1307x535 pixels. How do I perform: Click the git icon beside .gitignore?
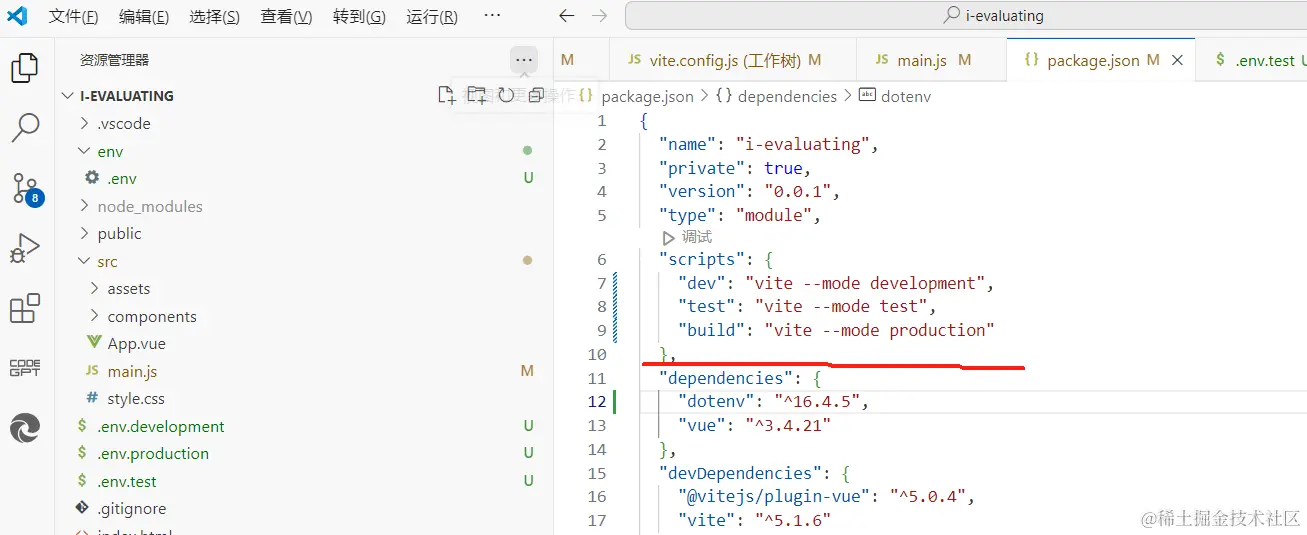pos(82,508)
